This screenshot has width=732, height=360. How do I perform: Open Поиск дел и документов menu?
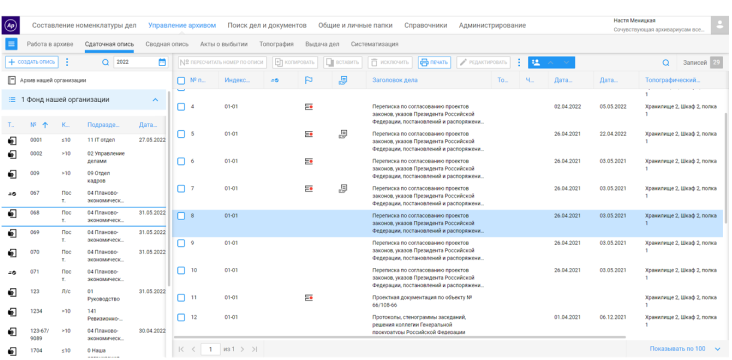267,25
